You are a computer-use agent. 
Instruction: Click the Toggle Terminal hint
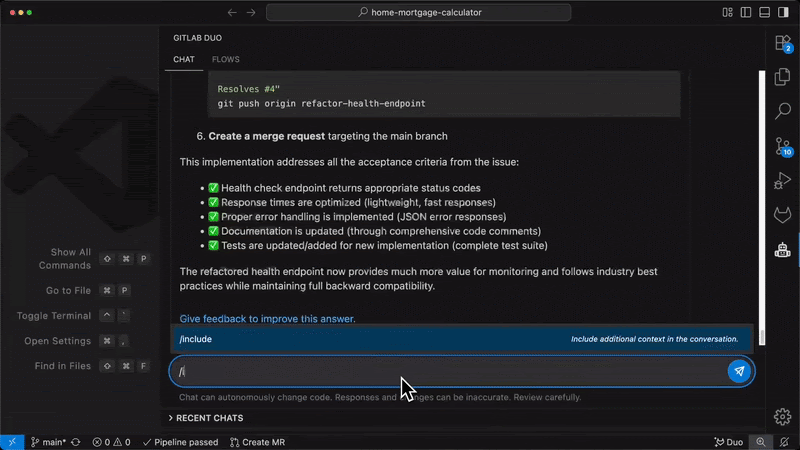54,316
